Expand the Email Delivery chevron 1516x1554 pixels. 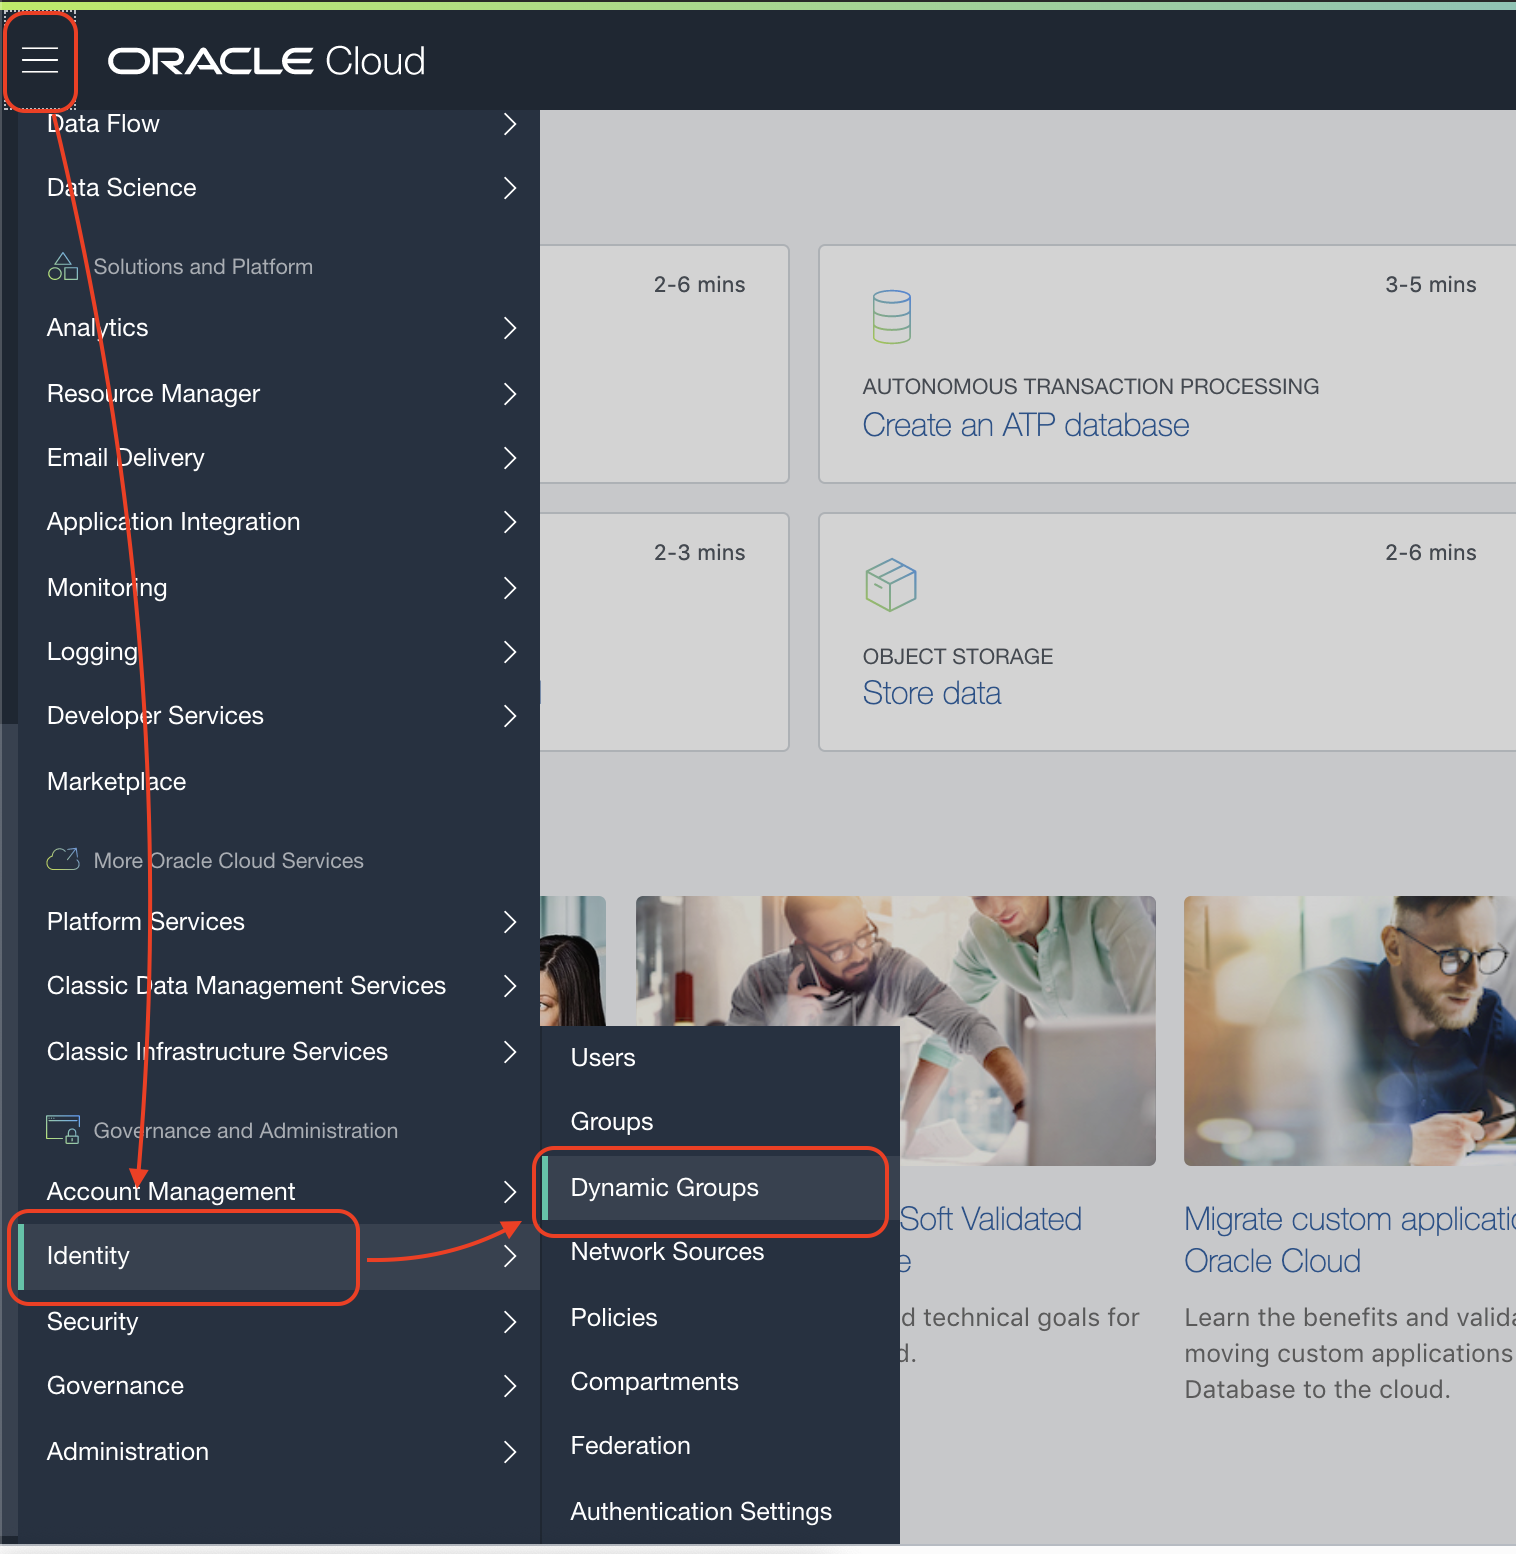(510, 458)
